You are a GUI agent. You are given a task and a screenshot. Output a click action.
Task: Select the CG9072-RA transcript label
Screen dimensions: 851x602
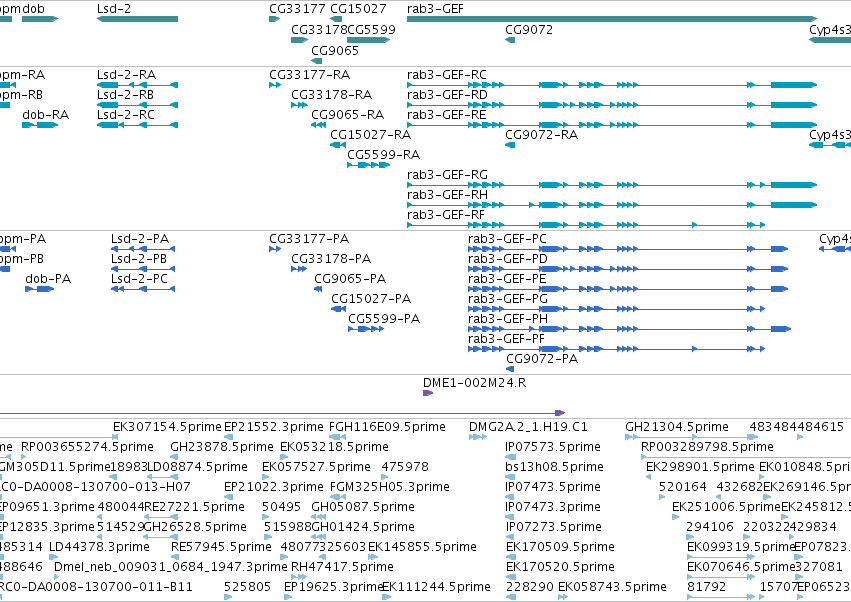pyautogui.click(x=542, y=135)
